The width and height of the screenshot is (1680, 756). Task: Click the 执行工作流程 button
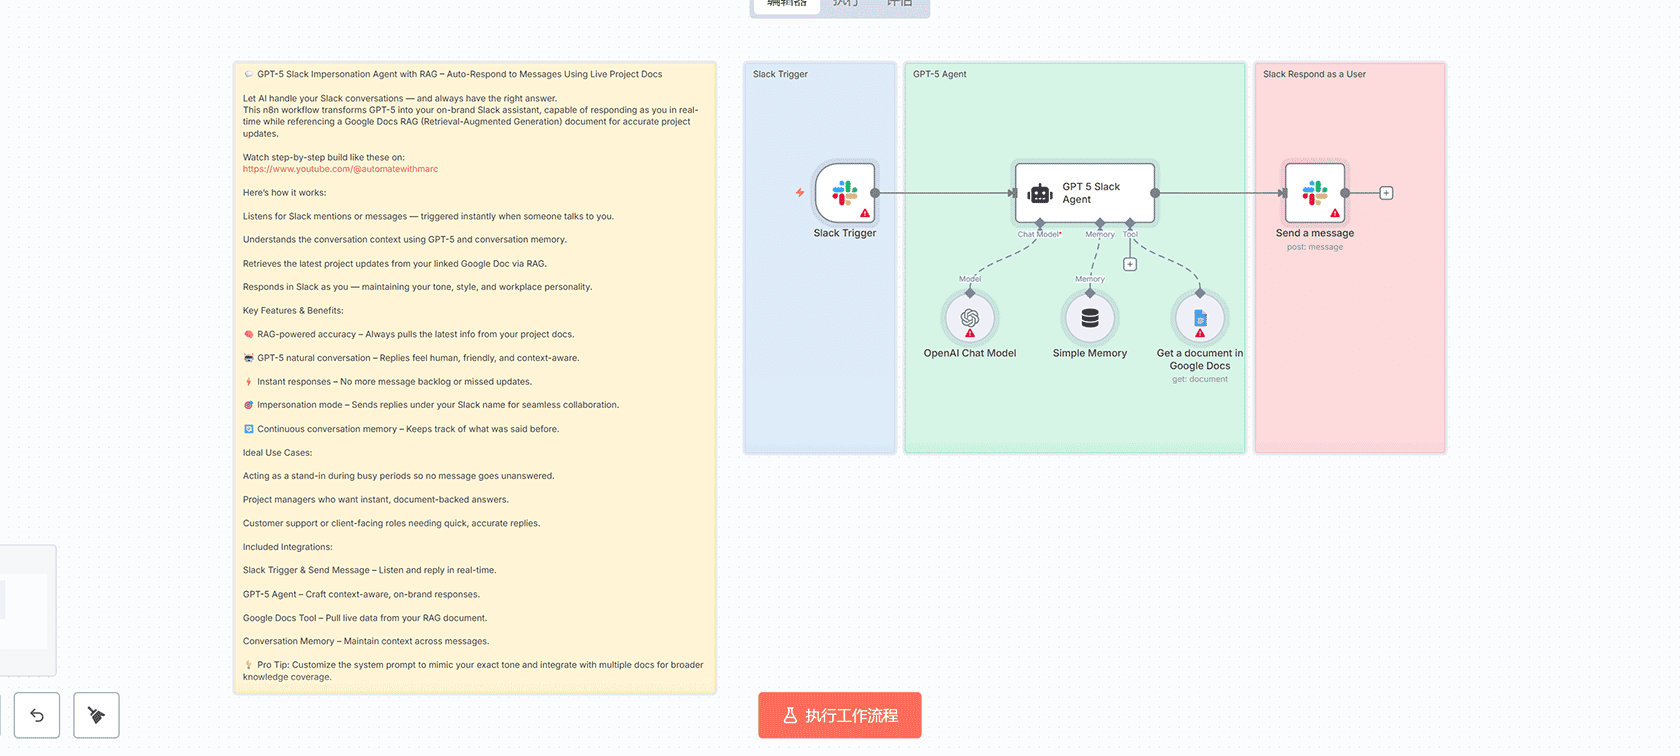tap(839, 715)
